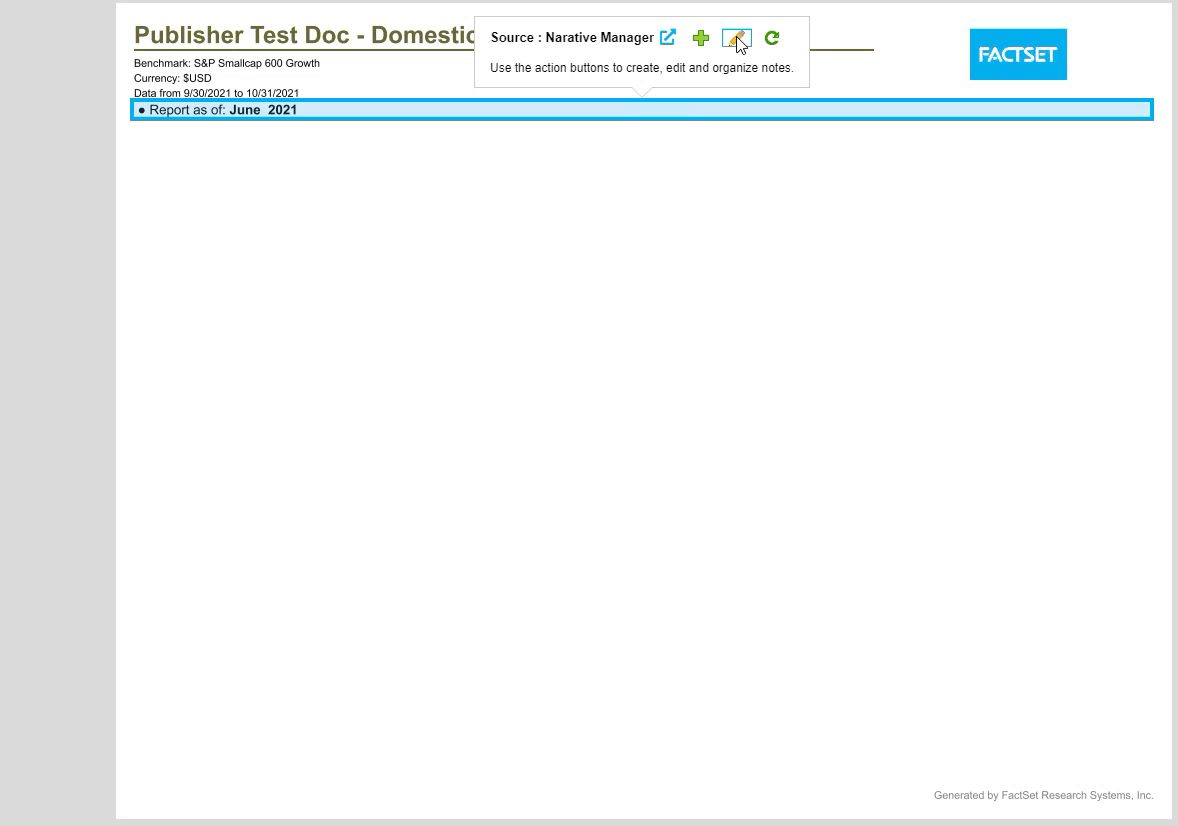Click the 'Use the action buttons' hint text
The width and height of the screenshot is (1178, 826).
click(x=642, y=68)
